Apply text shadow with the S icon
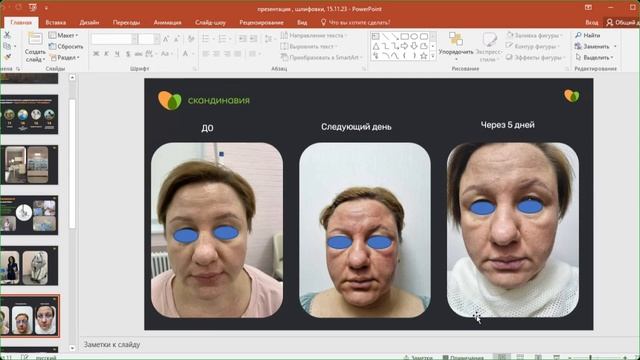640x360 pixels. coord(128,53)
